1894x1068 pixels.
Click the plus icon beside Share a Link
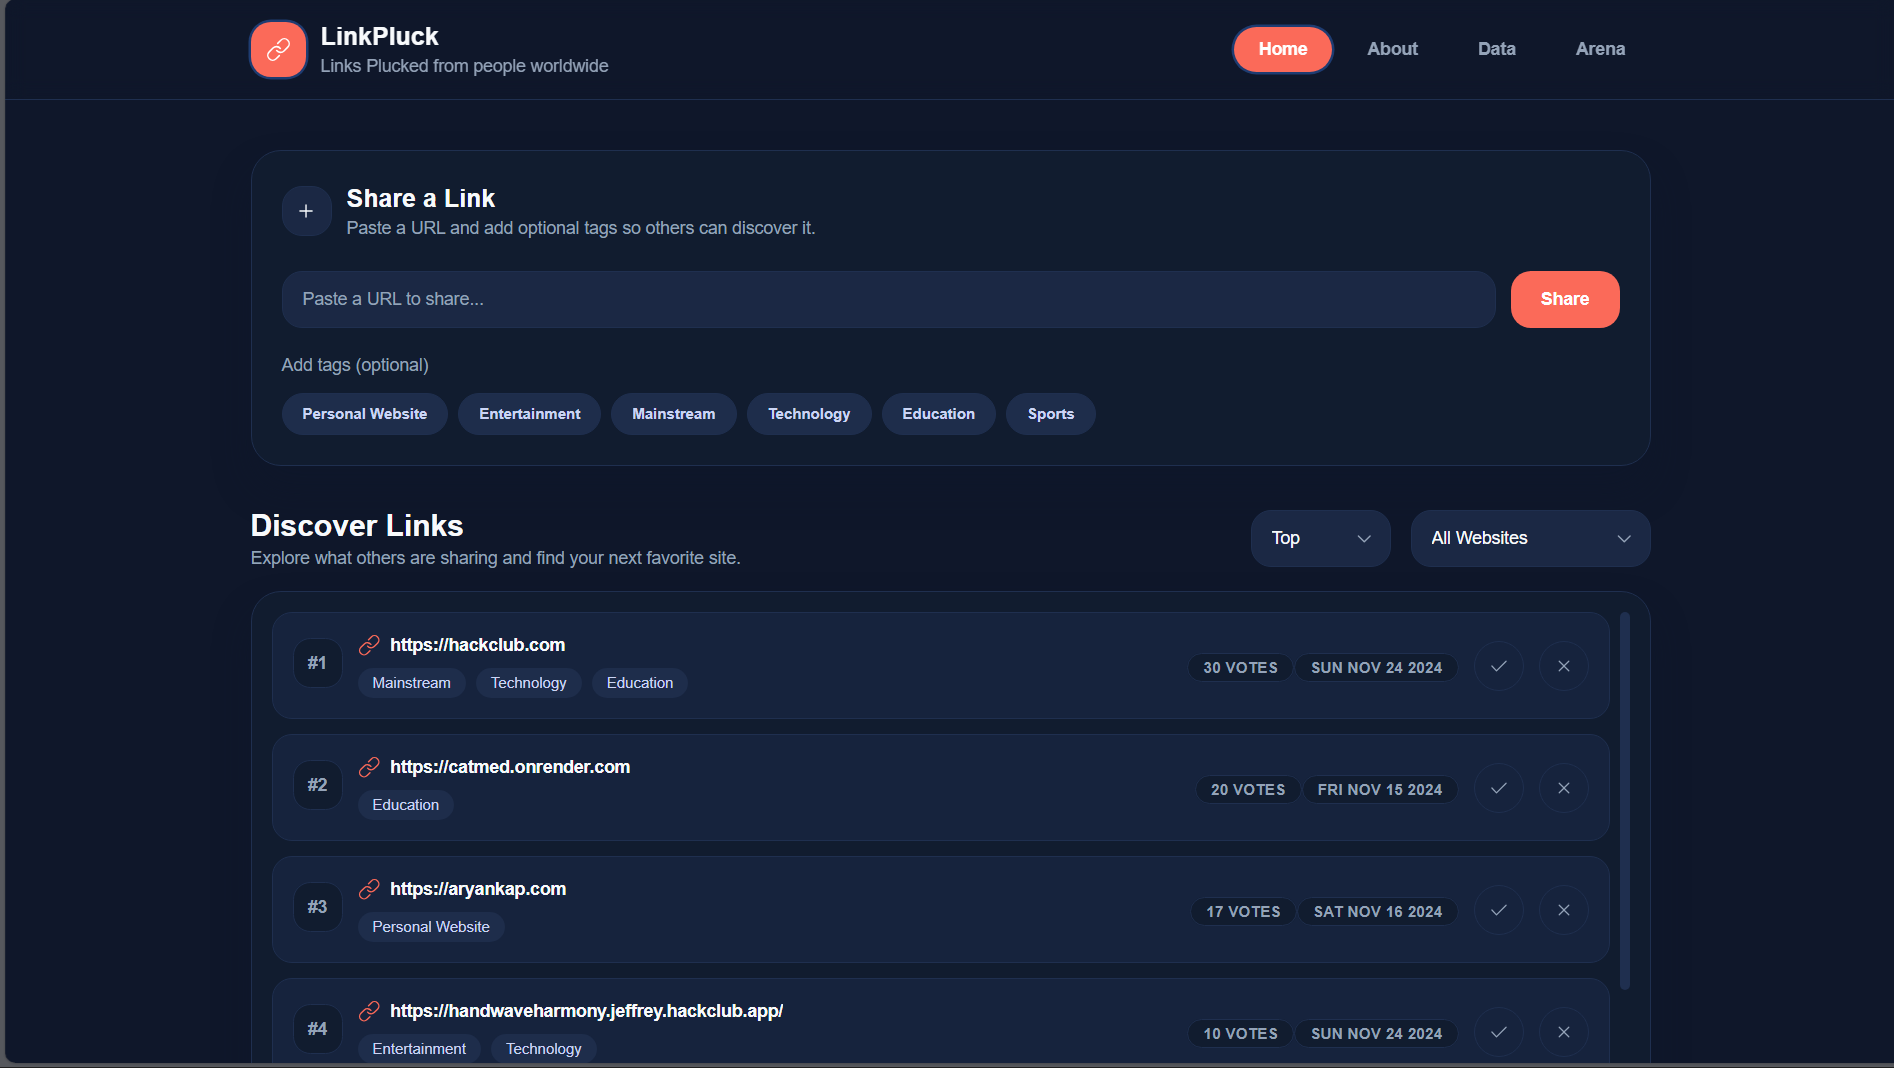(x=306, y=211)
